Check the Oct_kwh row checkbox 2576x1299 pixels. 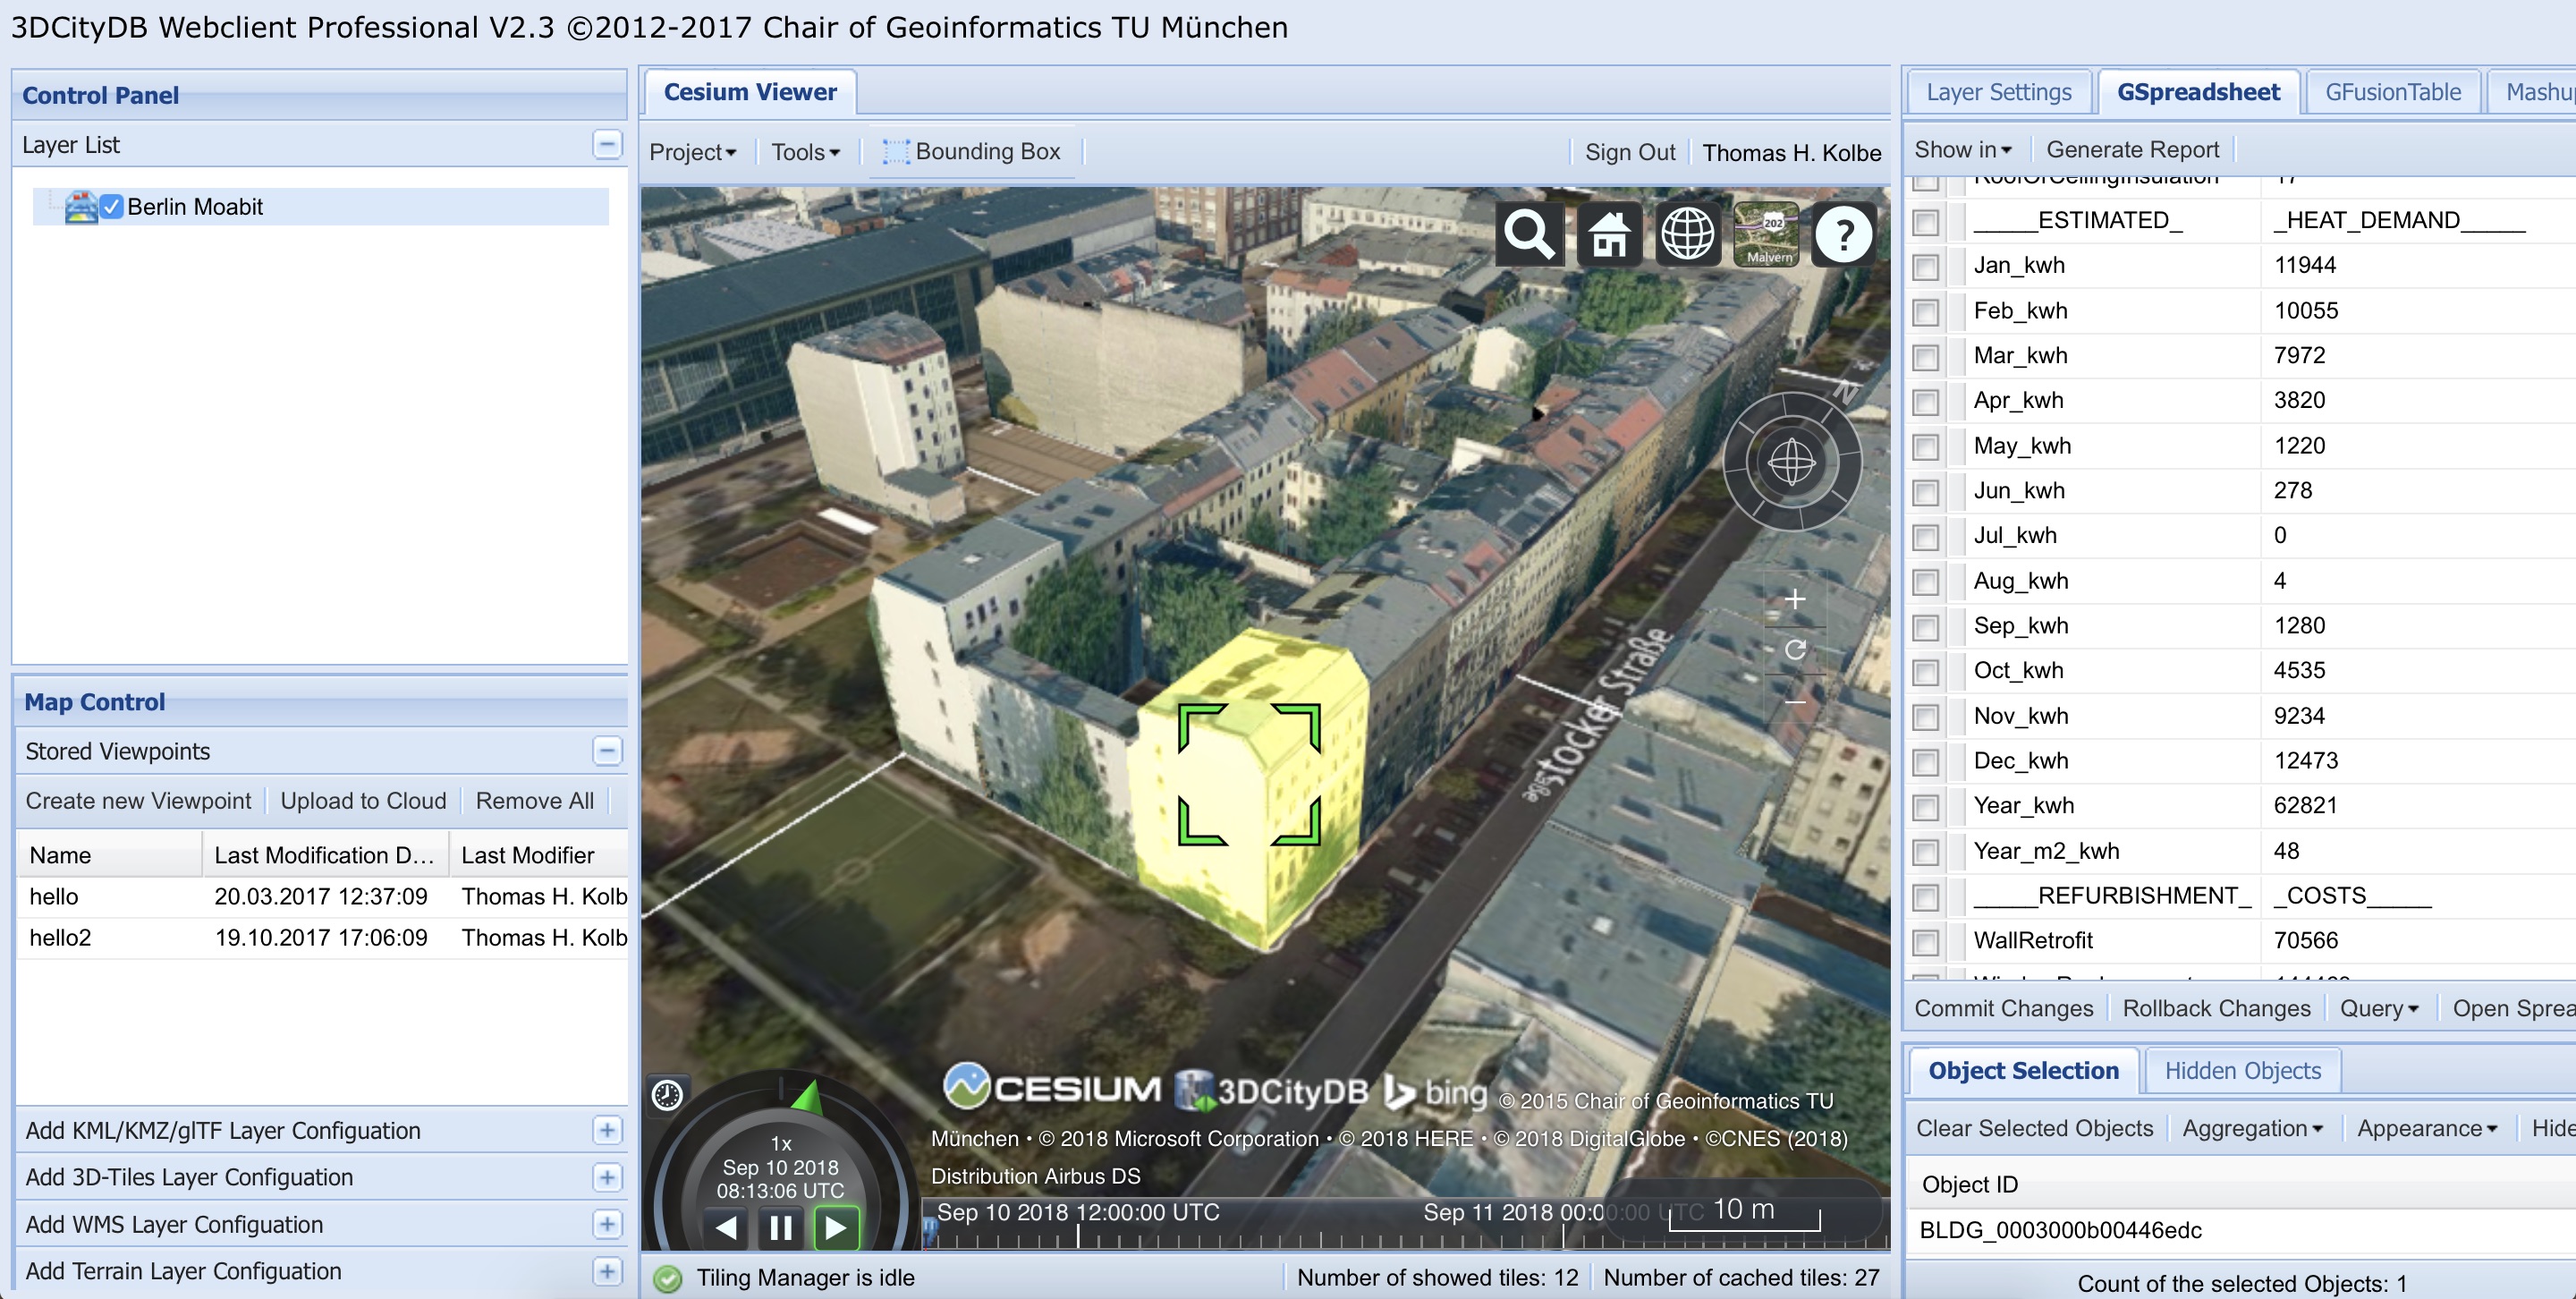pyautogui.click(x=1925, y=672)
